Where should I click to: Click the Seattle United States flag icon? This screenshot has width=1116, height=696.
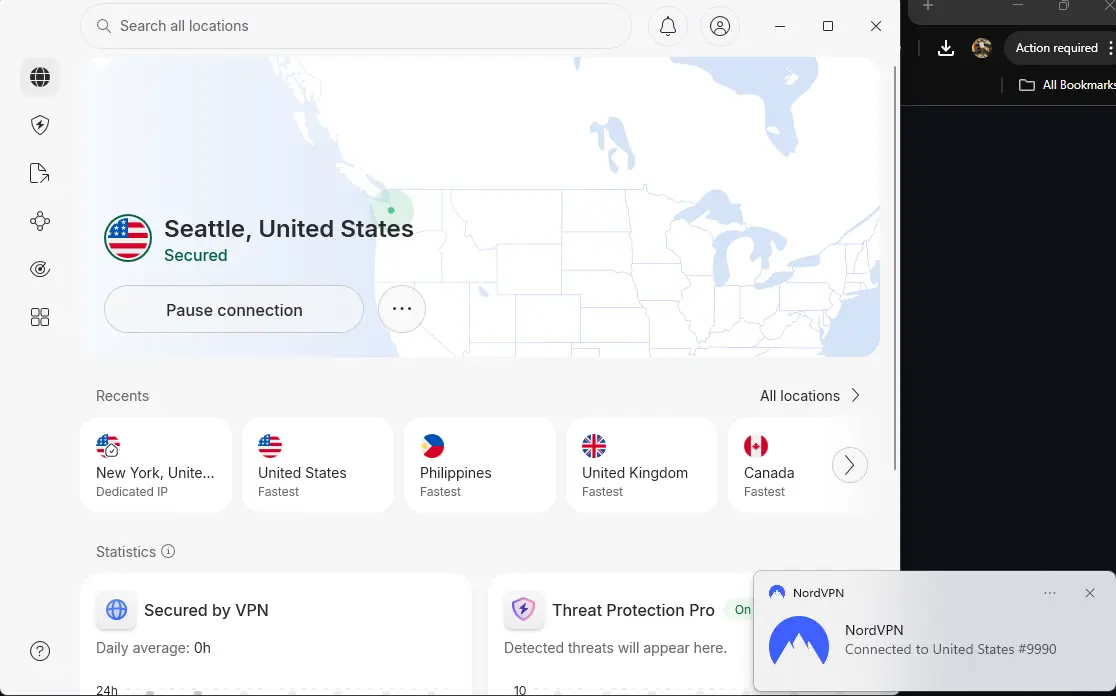(128, 238)
